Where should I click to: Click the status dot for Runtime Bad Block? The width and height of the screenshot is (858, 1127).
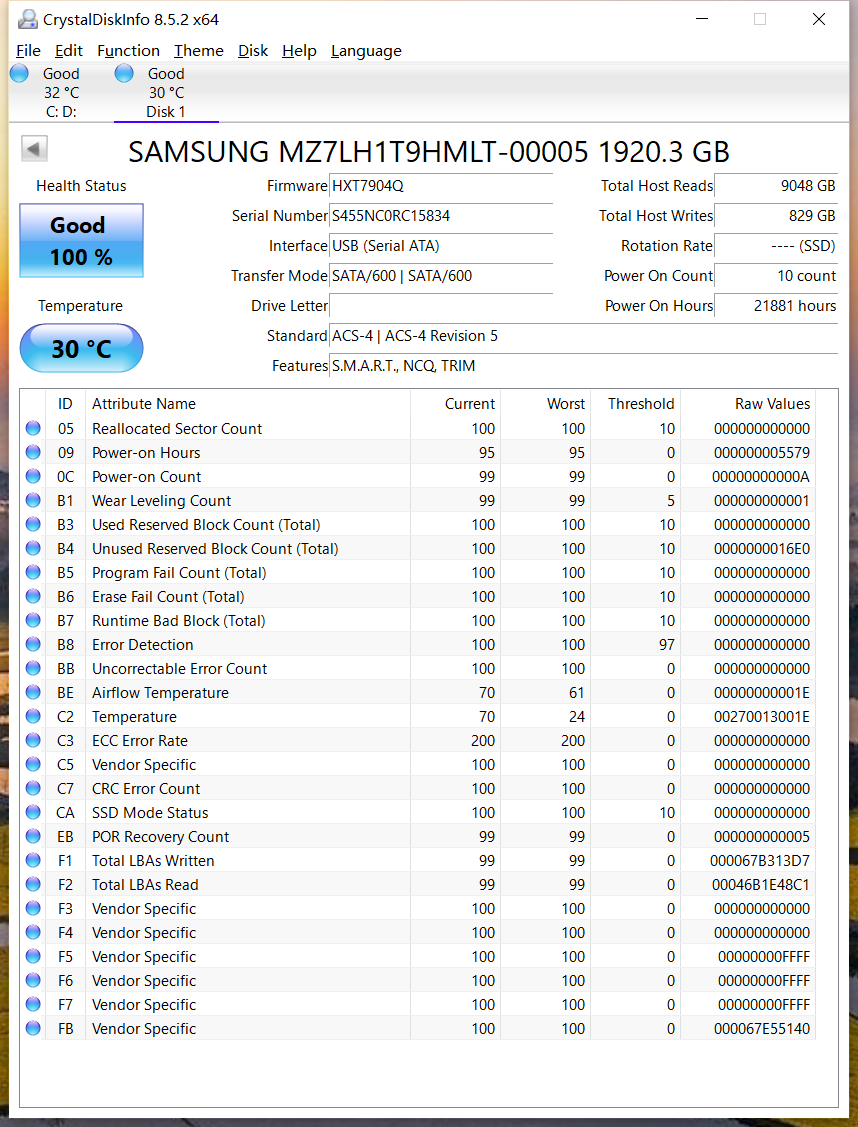coord(33,620)
